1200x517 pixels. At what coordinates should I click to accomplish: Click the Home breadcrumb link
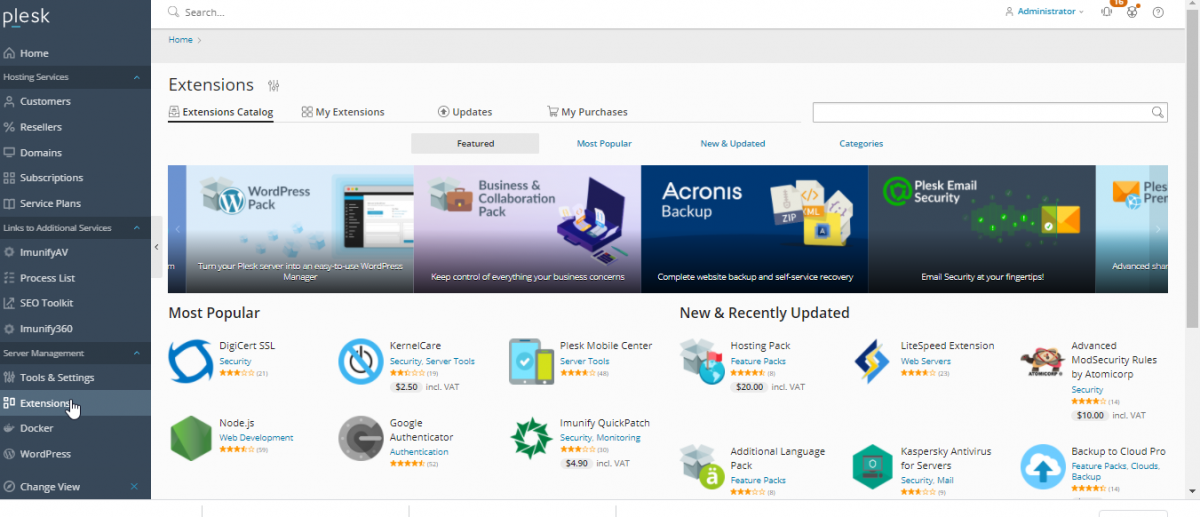(180, 40)
